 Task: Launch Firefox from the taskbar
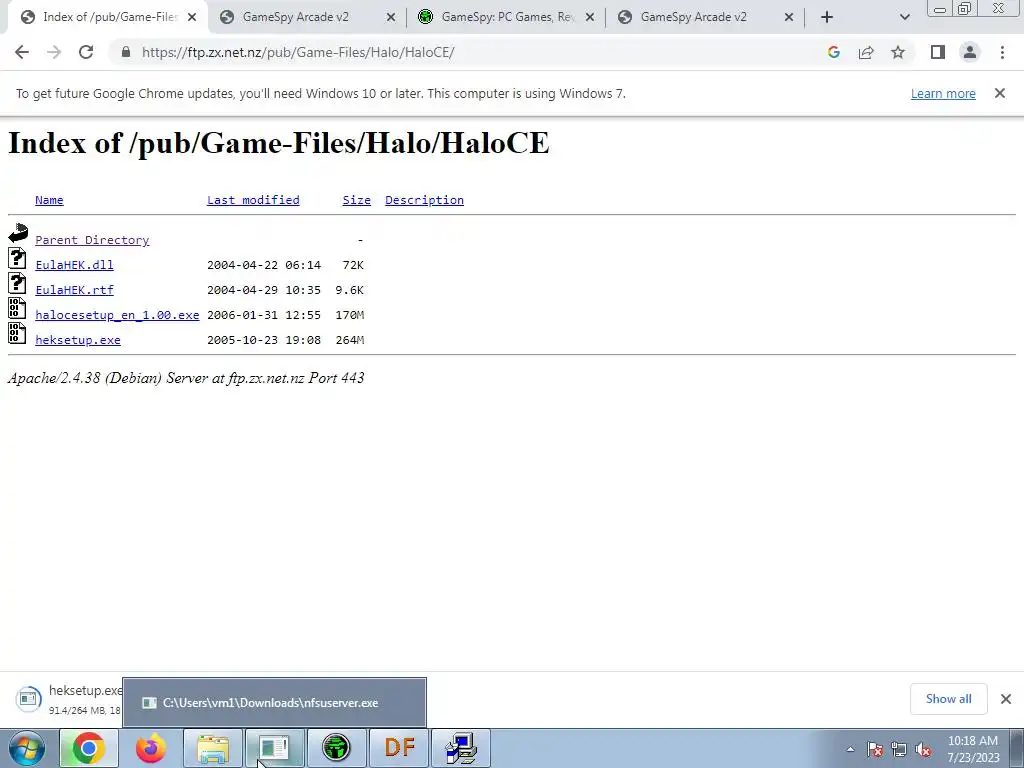(x=151, y=748)
